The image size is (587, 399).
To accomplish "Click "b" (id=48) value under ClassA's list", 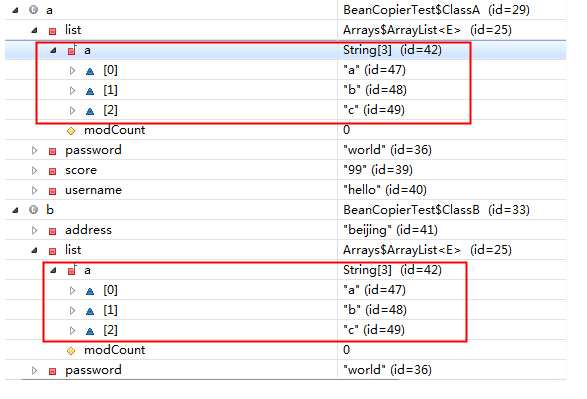I will click(x=375, y=90).
